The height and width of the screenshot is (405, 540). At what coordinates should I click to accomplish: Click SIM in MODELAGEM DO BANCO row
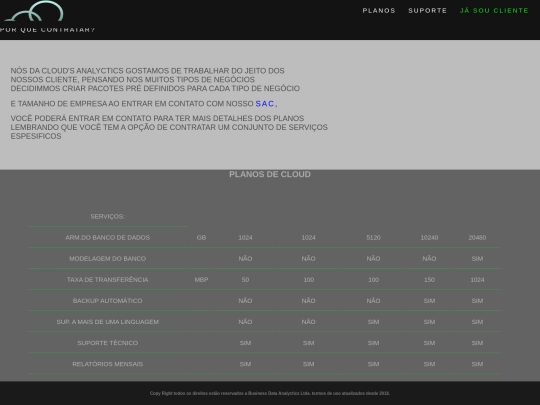click(477, 259)
